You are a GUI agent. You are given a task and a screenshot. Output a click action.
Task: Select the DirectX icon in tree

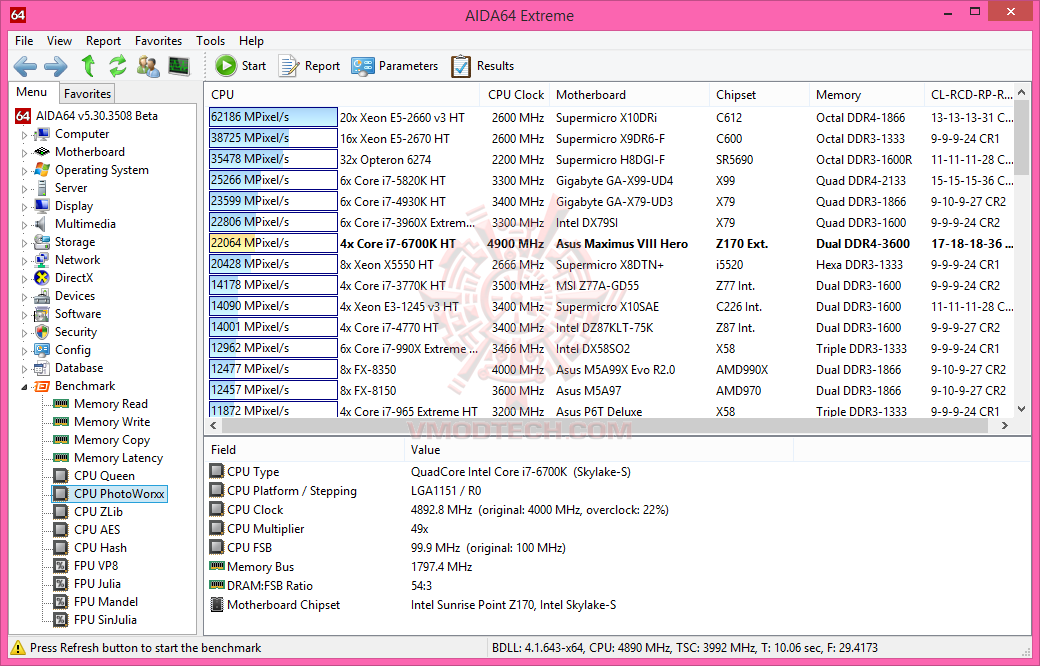click(42, 278)
